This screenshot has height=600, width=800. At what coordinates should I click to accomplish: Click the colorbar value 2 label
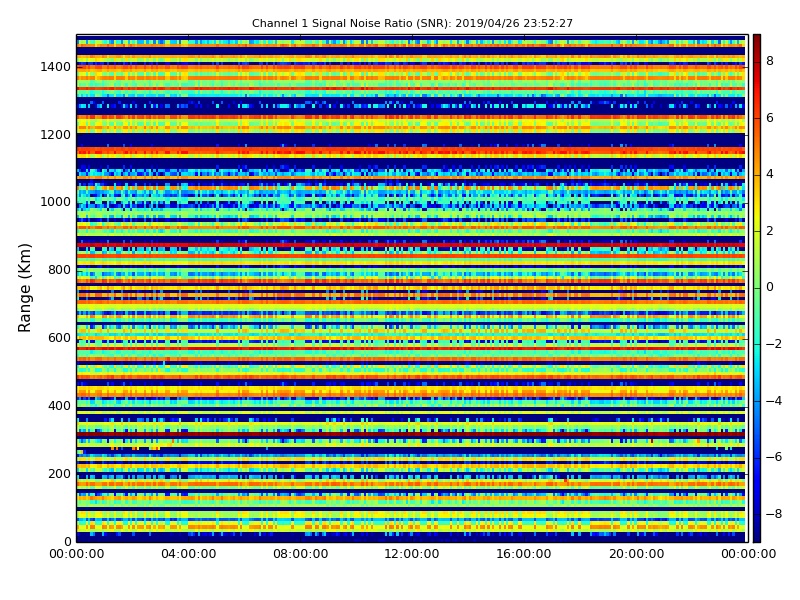770,231
